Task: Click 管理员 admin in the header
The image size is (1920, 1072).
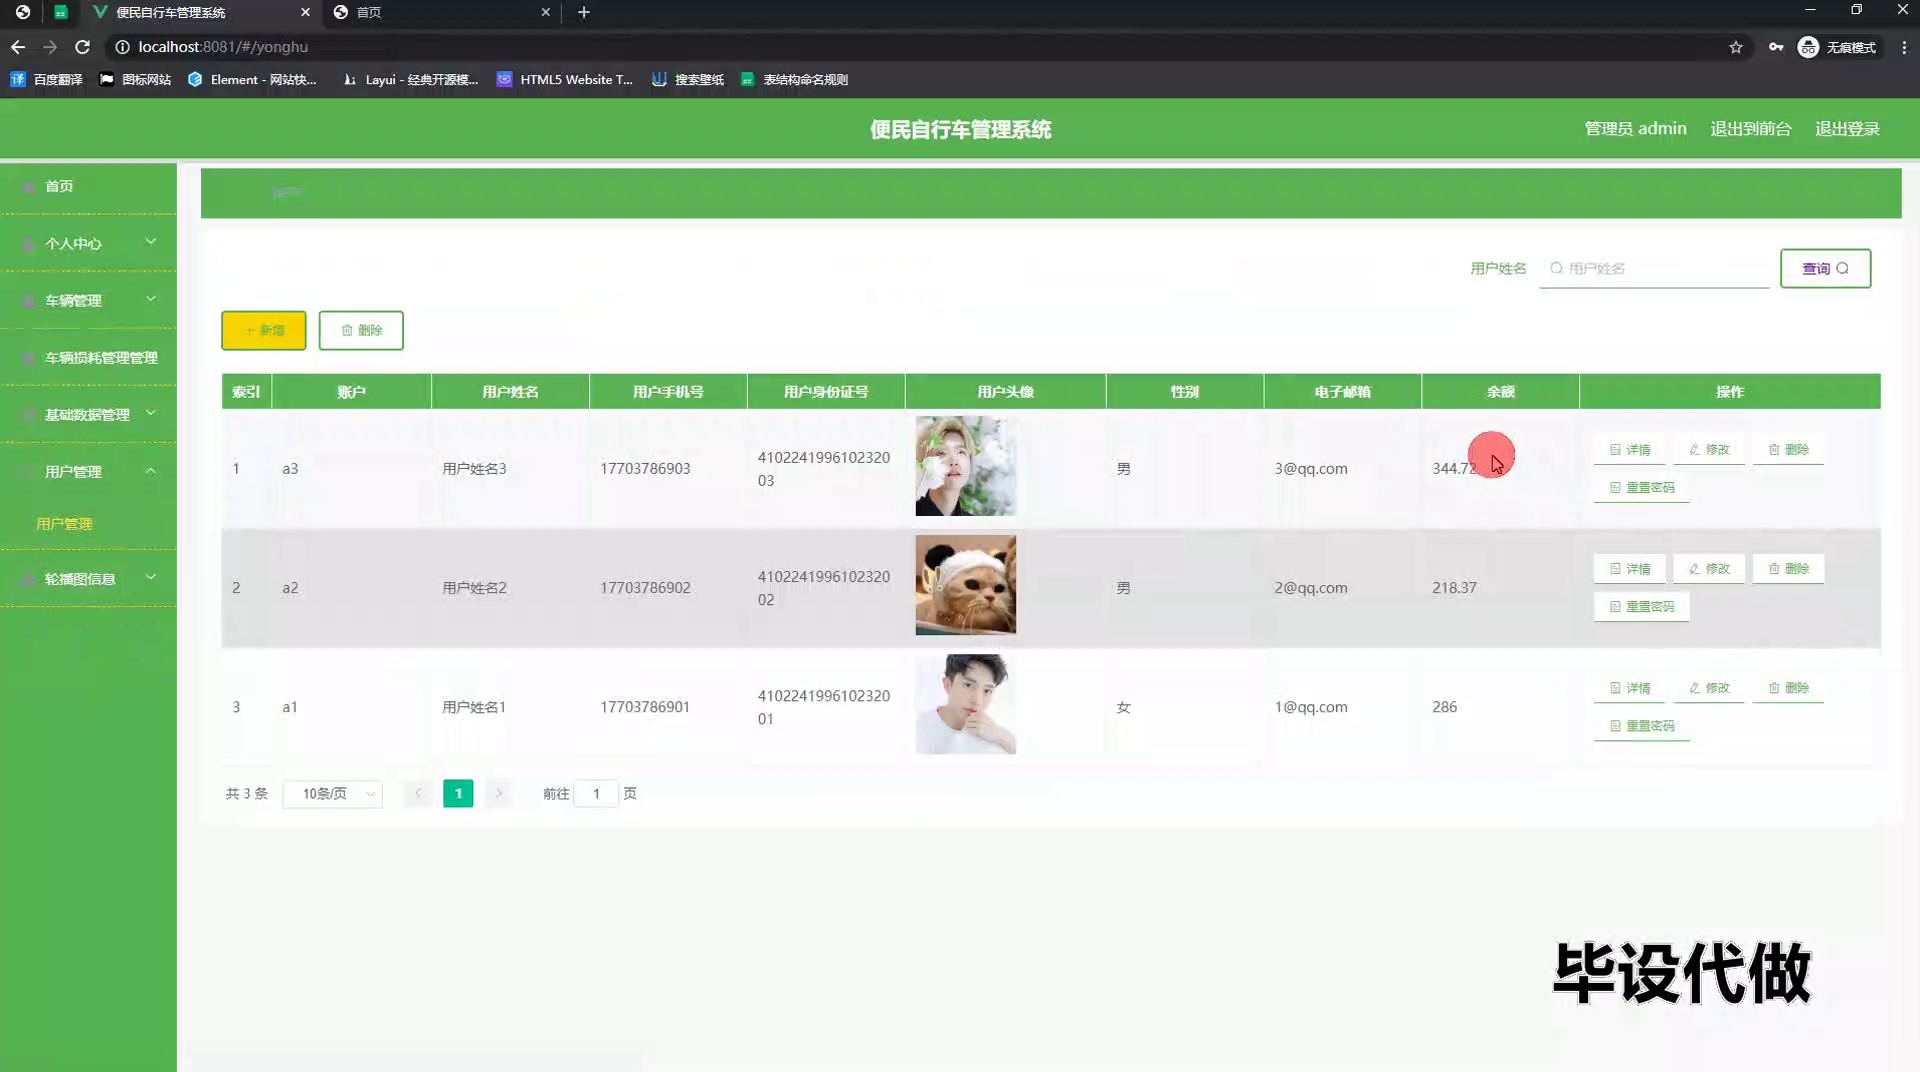Action: (1635, 129)
